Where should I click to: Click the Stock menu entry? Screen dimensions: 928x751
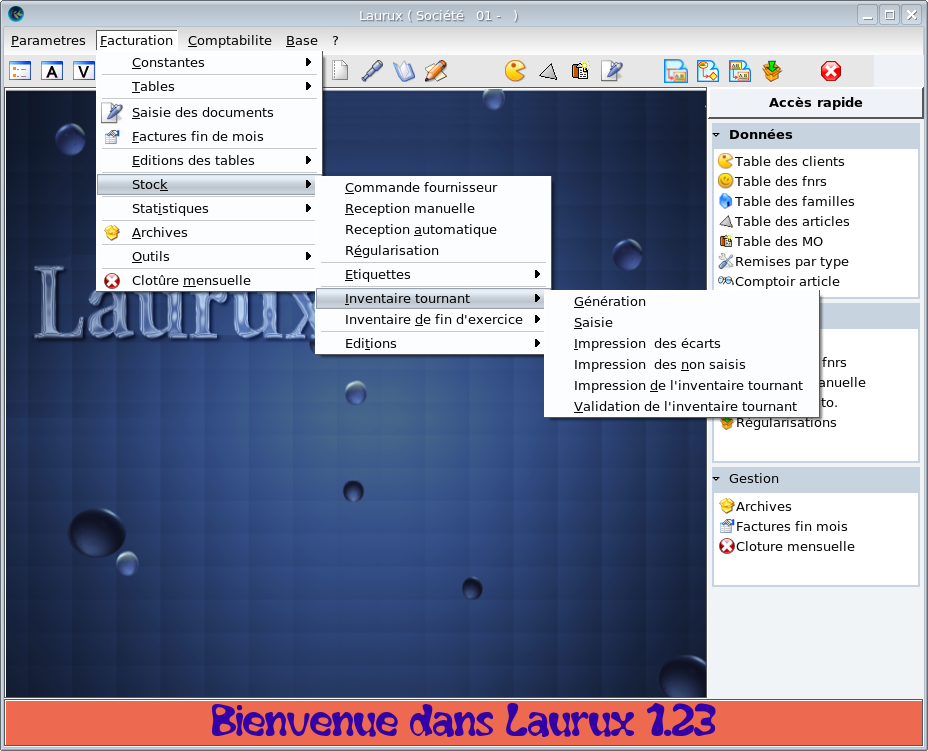coord(208,185)
